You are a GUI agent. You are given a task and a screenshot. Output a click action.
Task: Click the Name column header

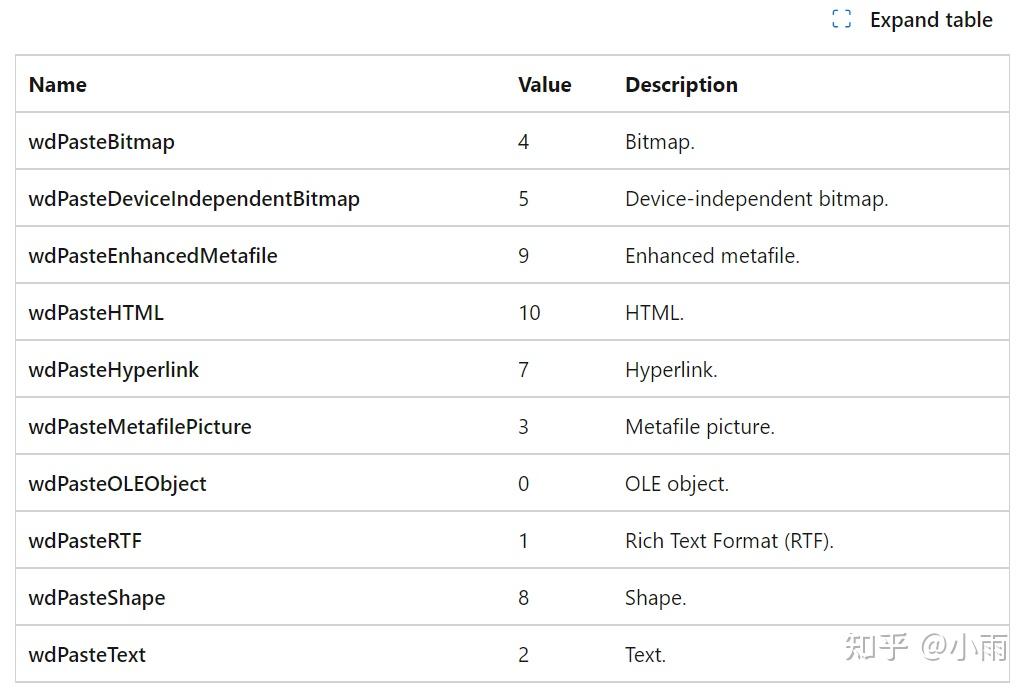tap(57, 85)
